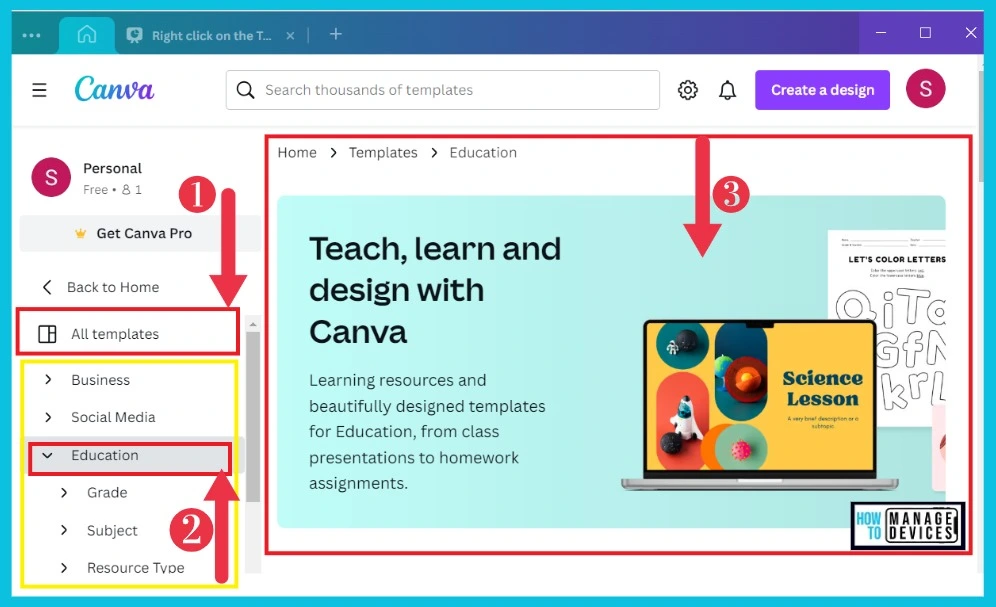996x607 pixels.
Task: Open the S account avatar in header
Action: click(925, 89)
